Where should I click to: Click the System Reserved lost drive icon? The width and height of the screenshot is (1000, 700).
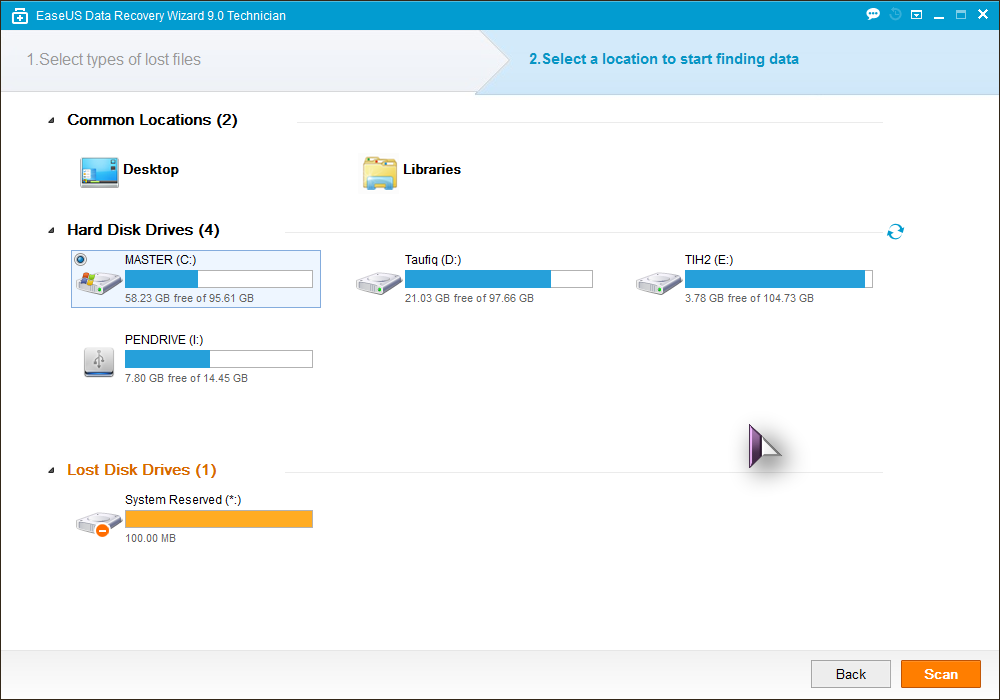(99, 523)
